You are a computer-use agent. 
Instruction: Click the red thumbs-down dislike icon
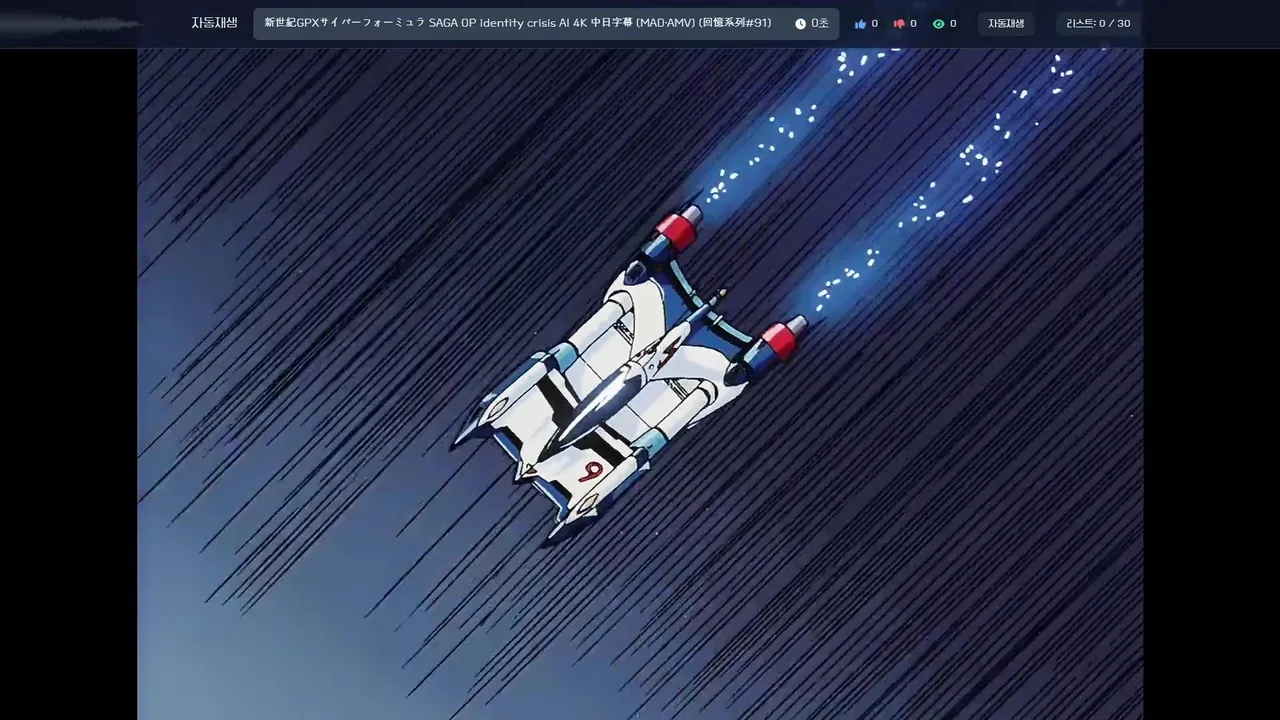pos(899,24)
